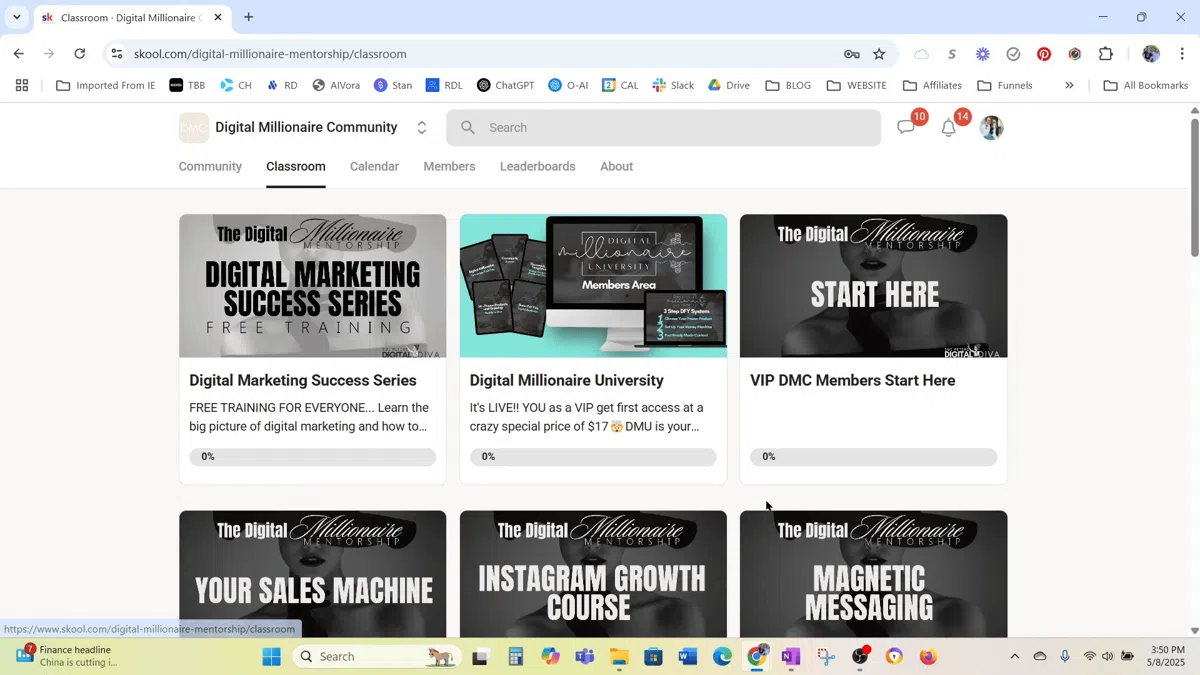View the About tab

point(616,166)
